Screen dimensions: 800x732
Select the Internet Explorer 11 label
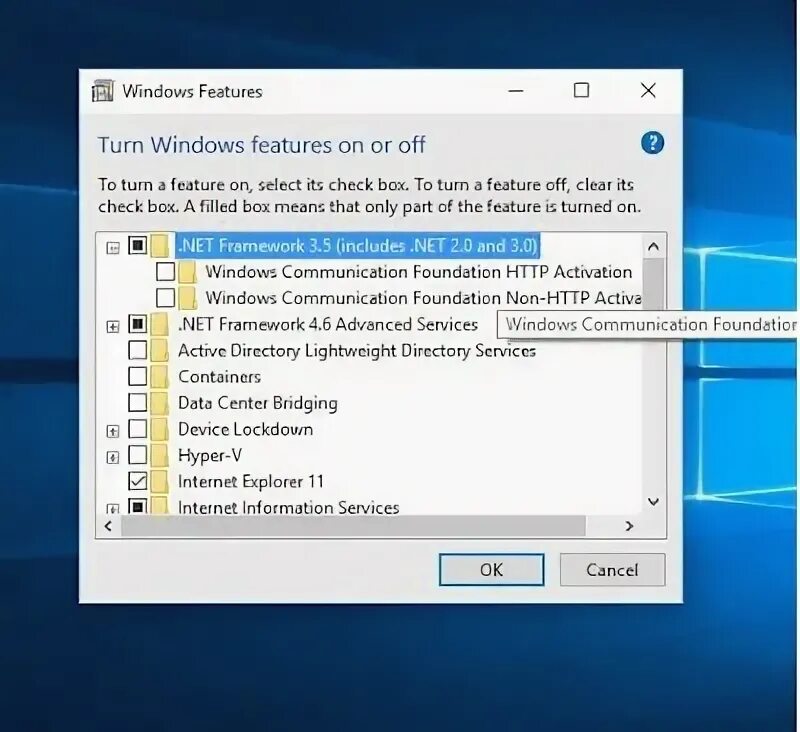[251, 482]
